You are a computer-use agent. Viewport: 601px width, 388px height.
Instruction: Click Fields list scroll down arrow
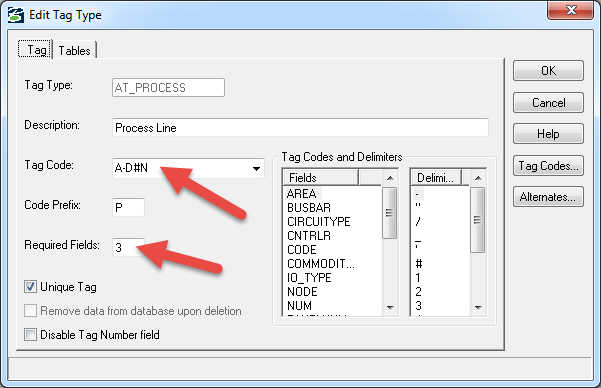[x=390, y=307]
